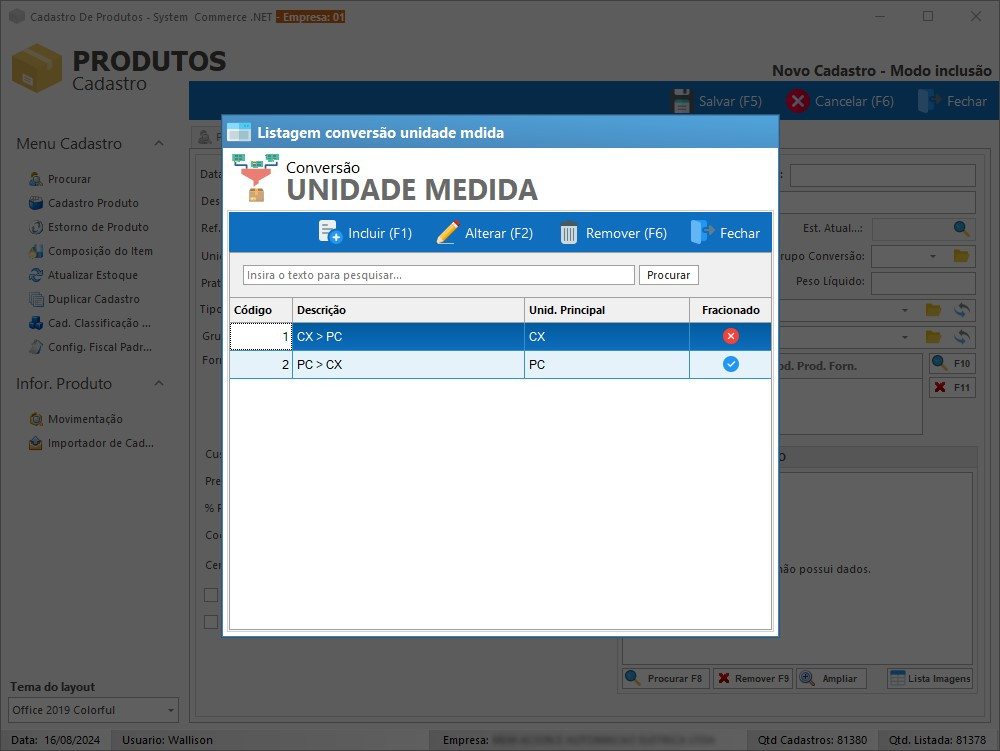
Task: Click the Incluir (F1) icon in the dialog
Action: click(x=329, y=231)
